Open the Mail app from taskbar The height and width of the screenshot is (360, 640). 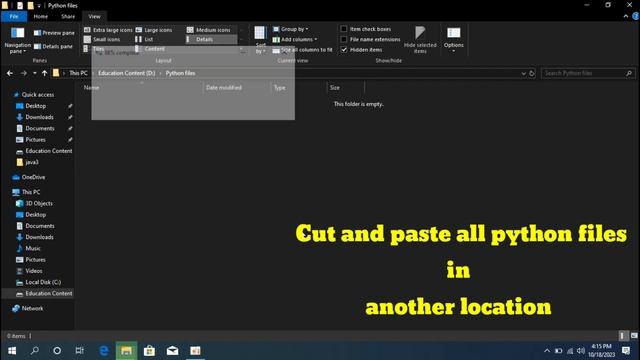click(172, 351)
